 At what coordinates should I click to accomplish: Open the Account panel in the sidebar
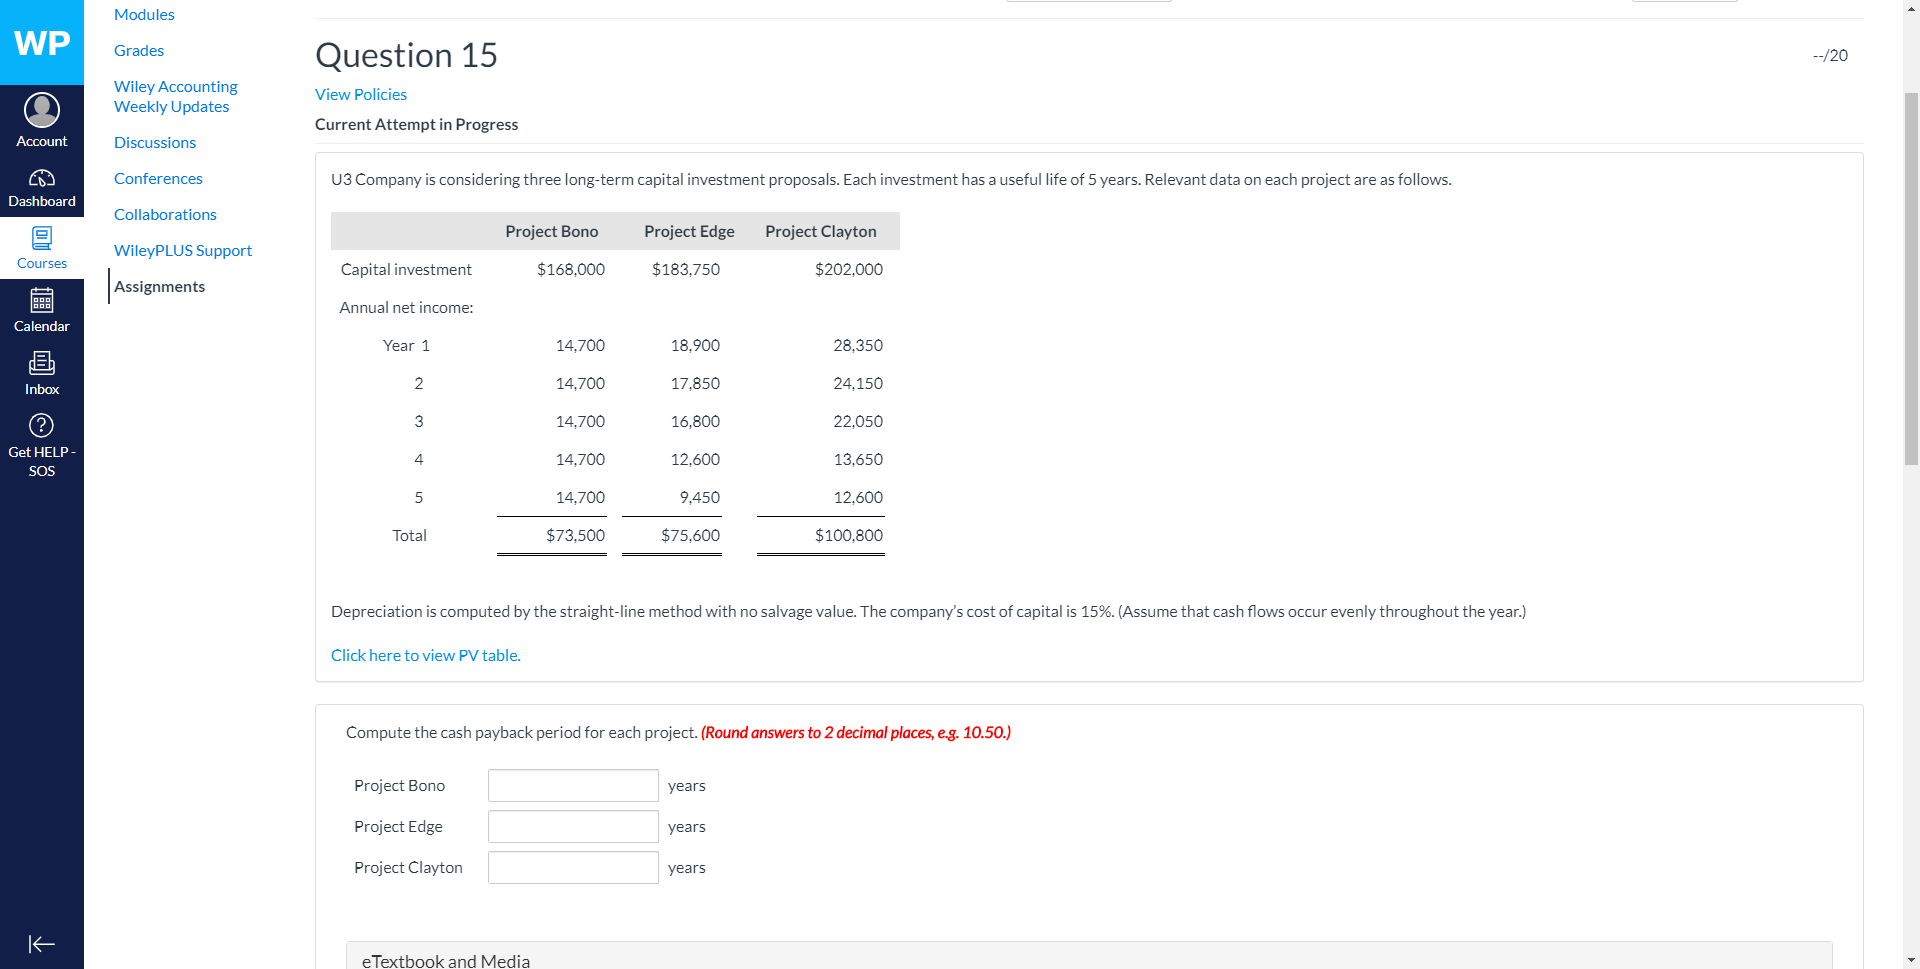[x=42, y=118]
